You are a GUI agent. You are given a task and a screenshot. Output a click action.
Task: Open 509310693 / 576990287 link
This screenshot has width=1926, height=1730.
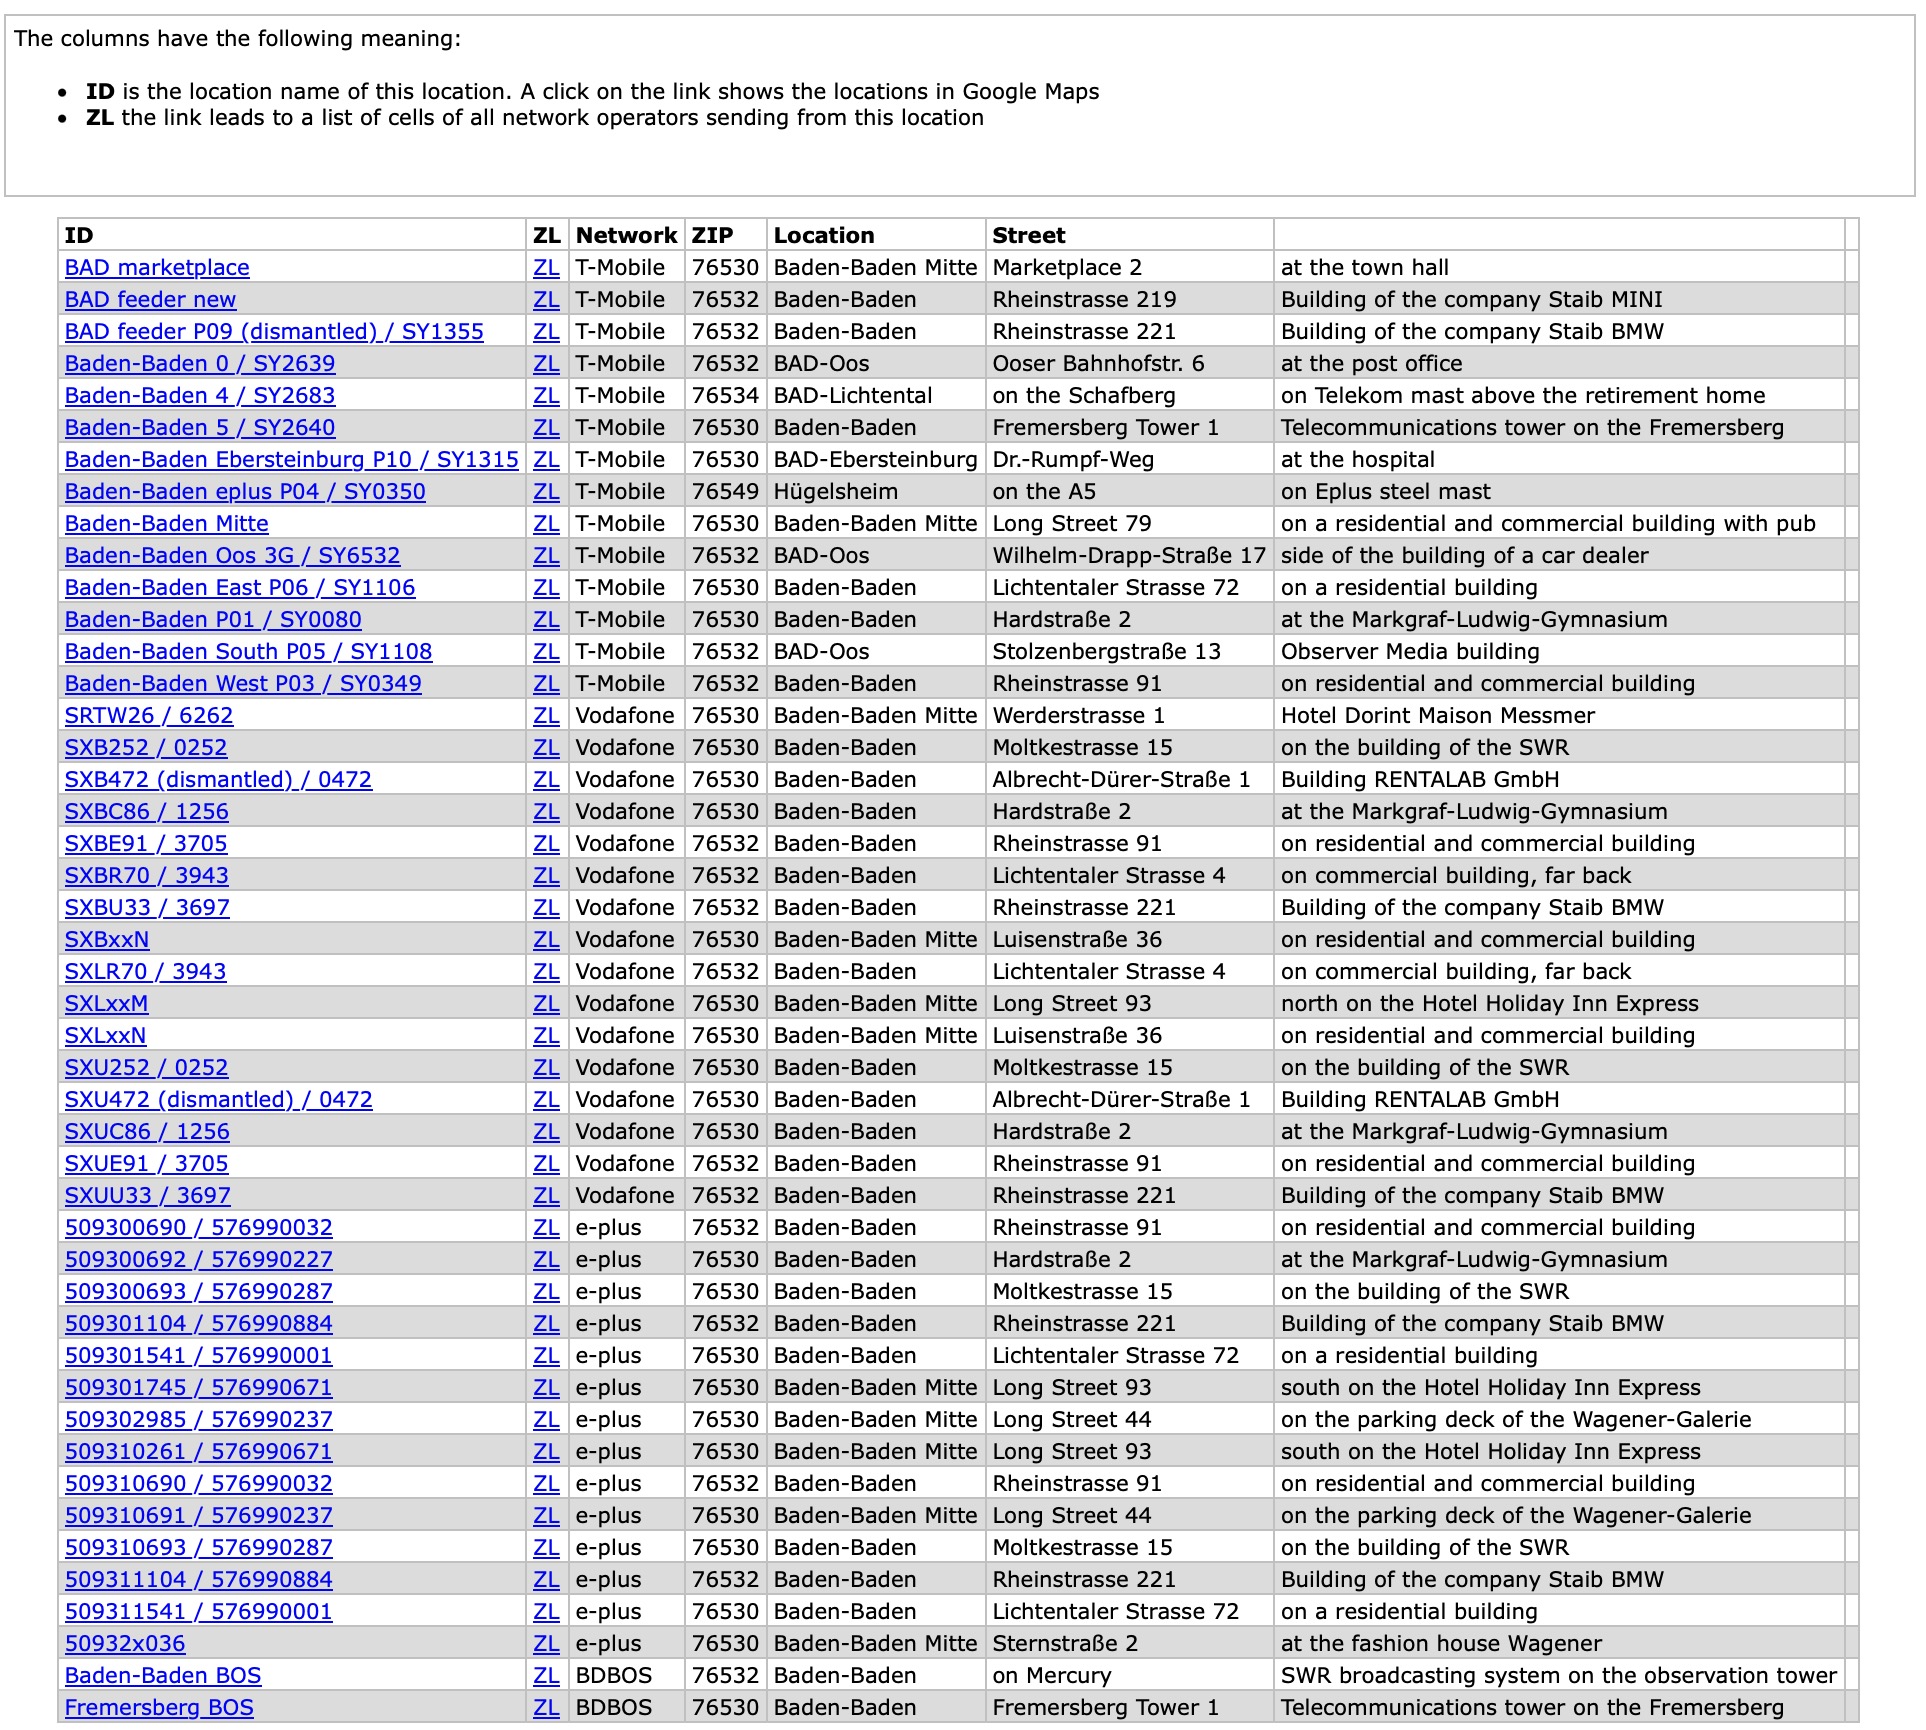click(x=199, y=1547)
